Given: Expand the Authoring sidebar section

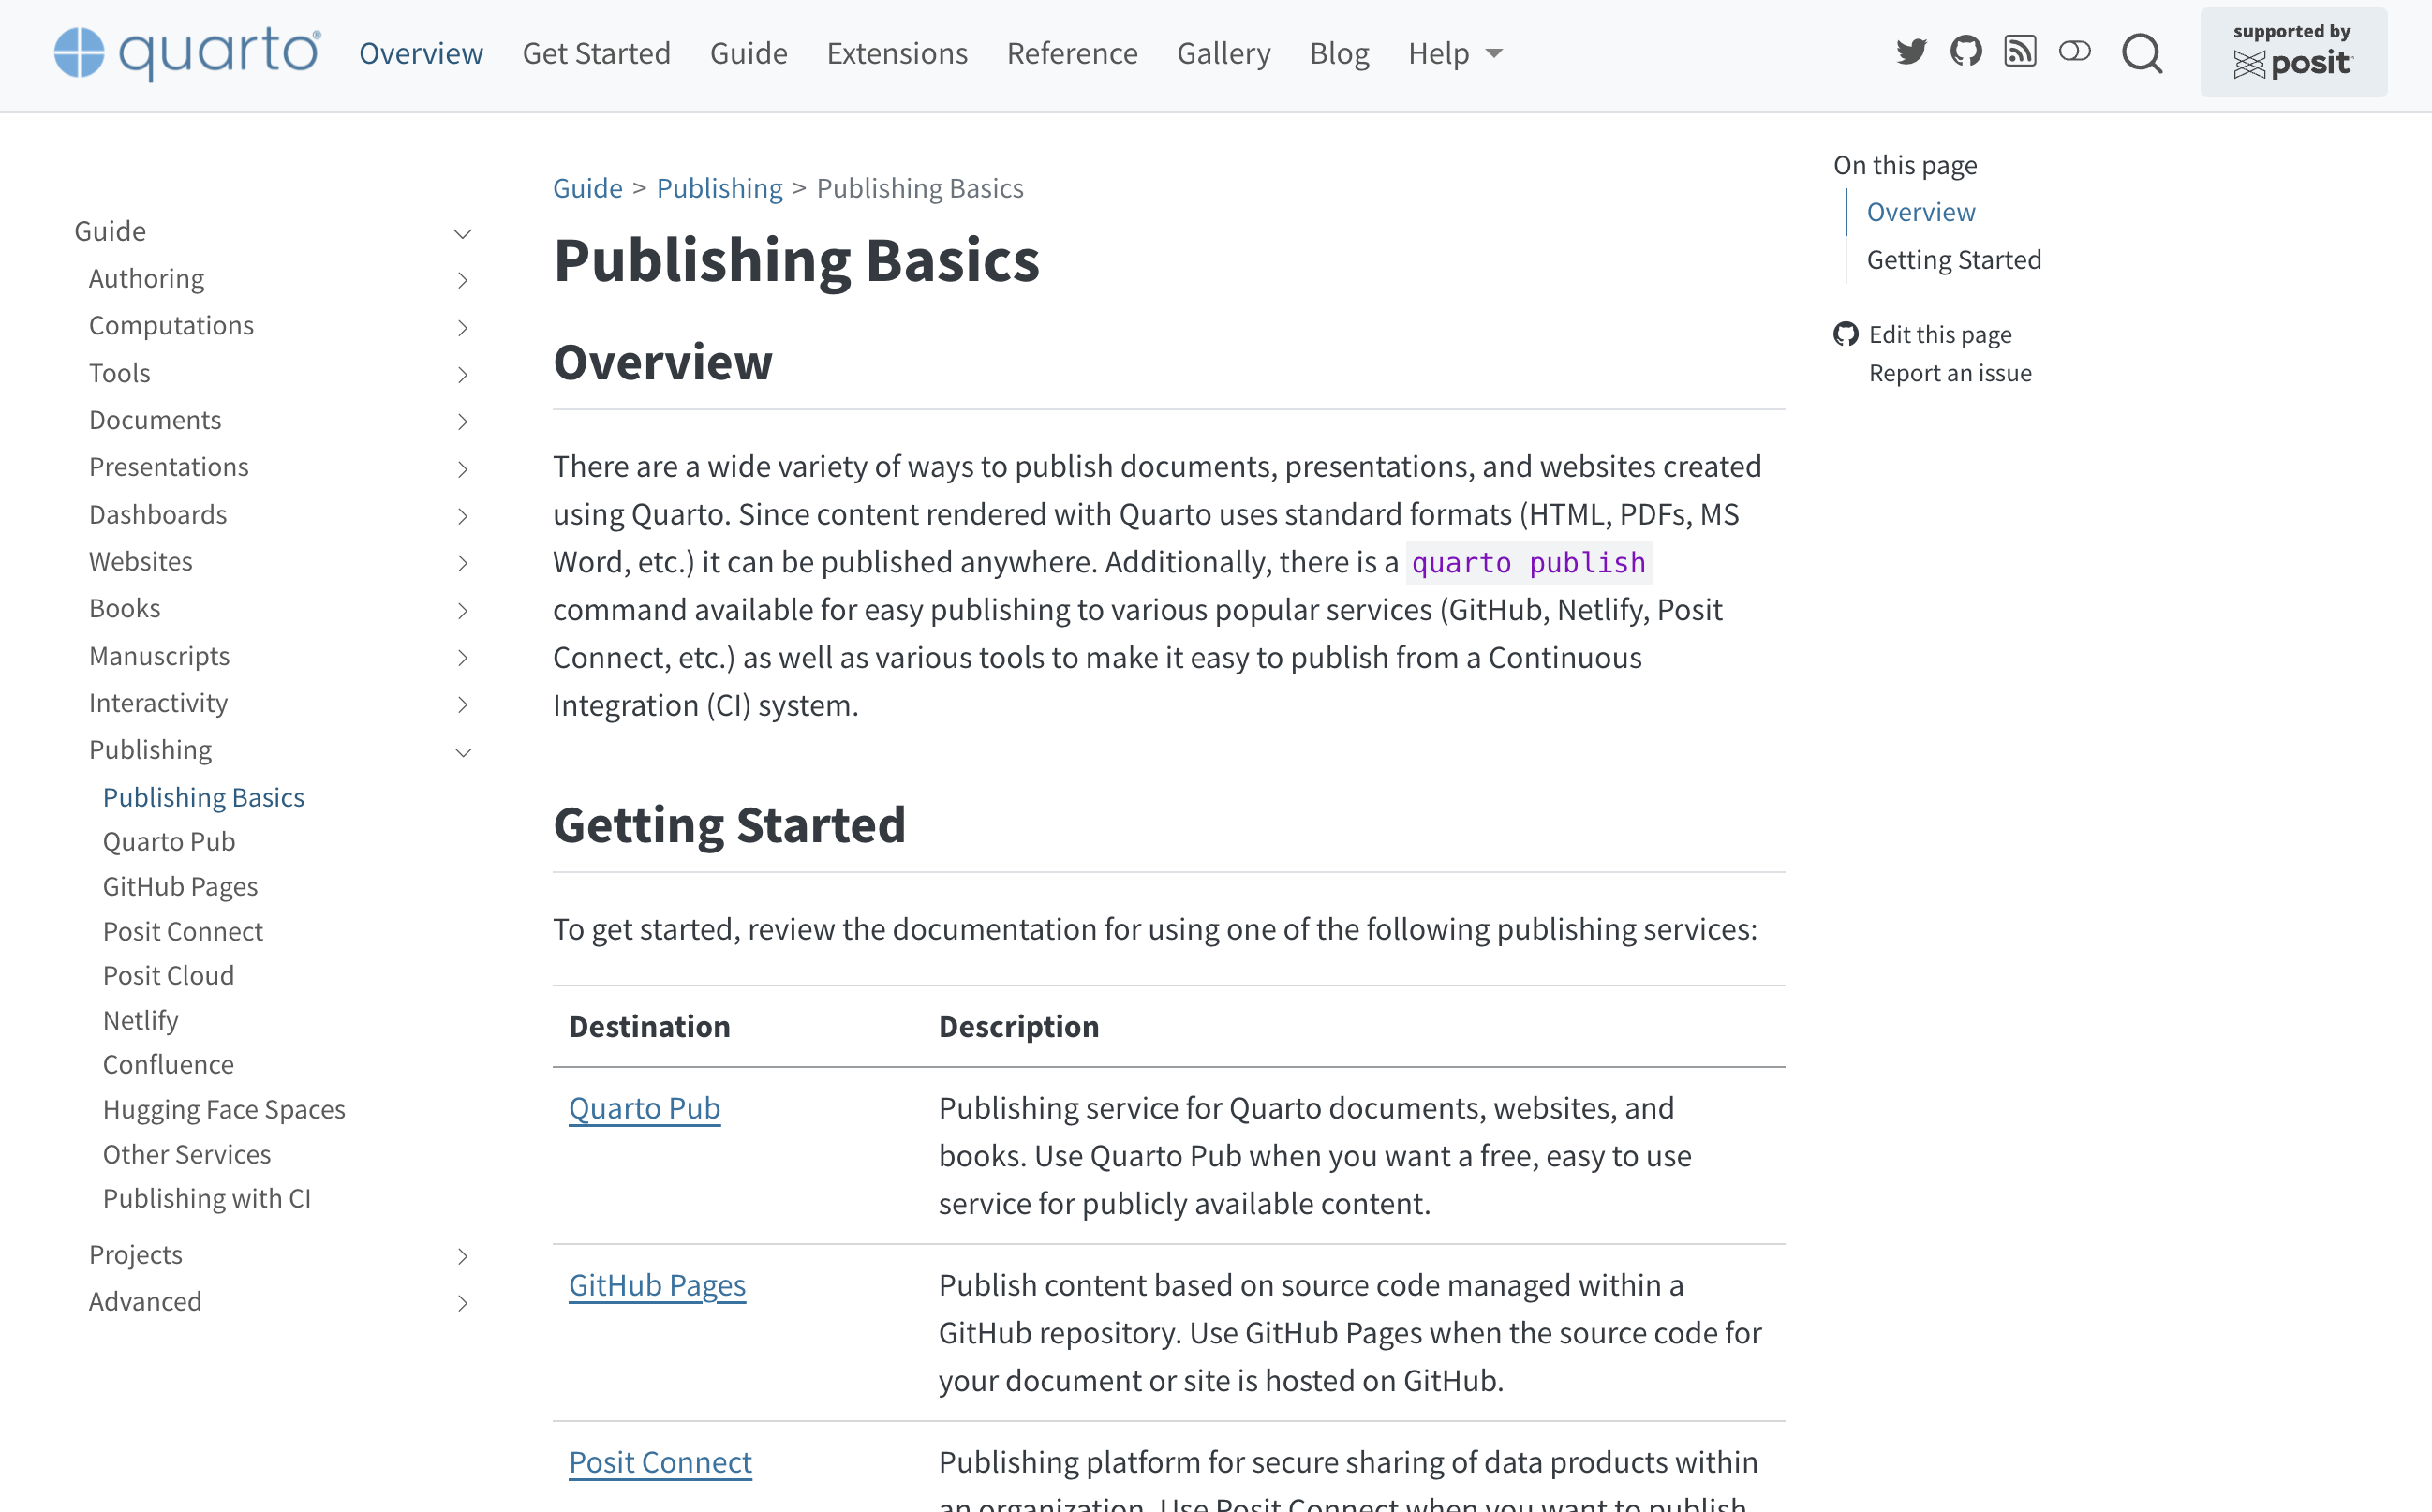Looking at the screenshot, I should tap(462, 280).
